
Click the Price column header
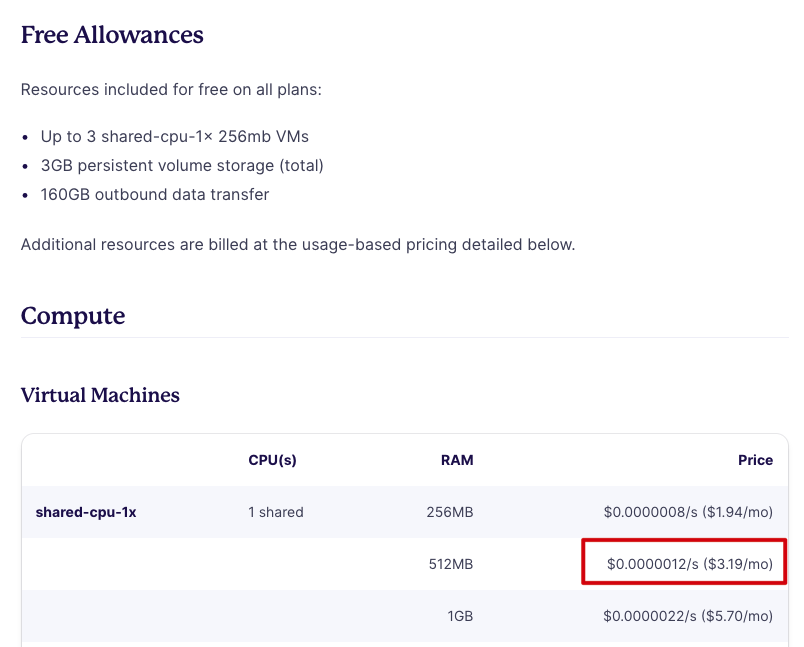tap(755, 460)
